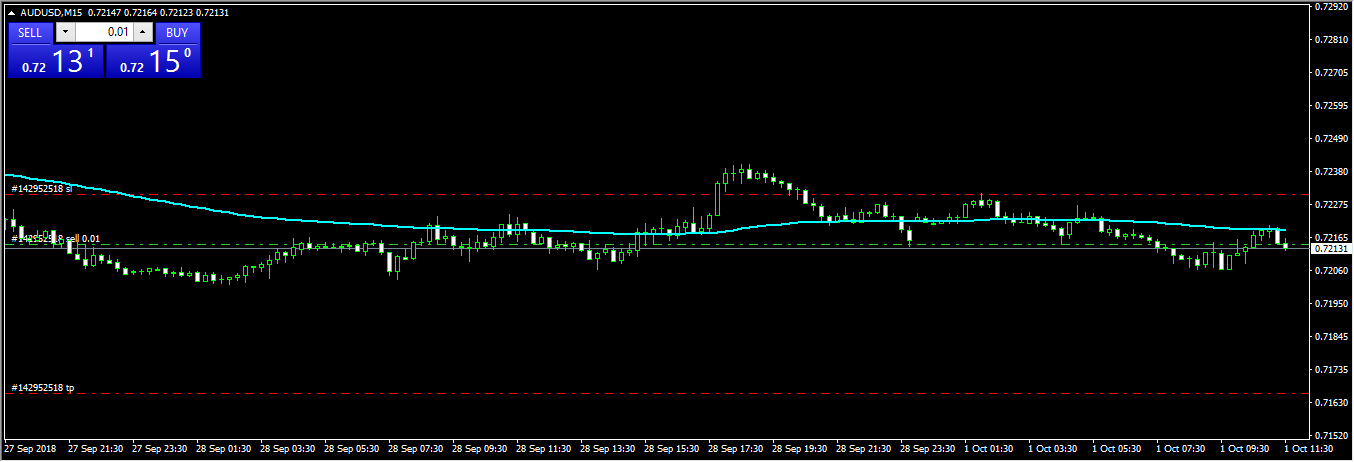1354x462 pixels.
Task: Select the #142952518 sell 0.01 order label
Action: (55, 239)
